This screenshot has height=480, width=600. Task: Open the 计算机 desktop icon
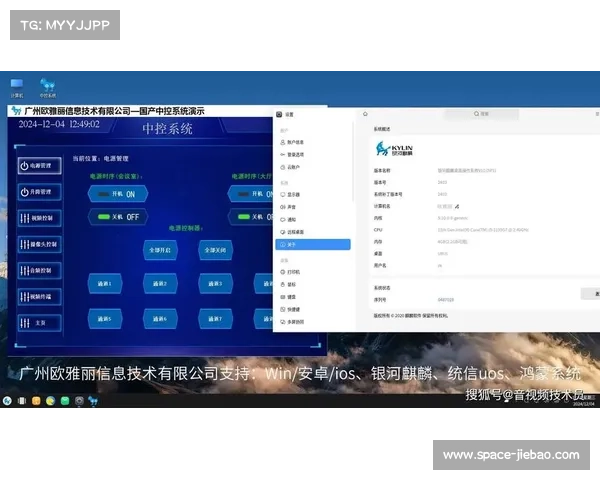pos(17,88)
